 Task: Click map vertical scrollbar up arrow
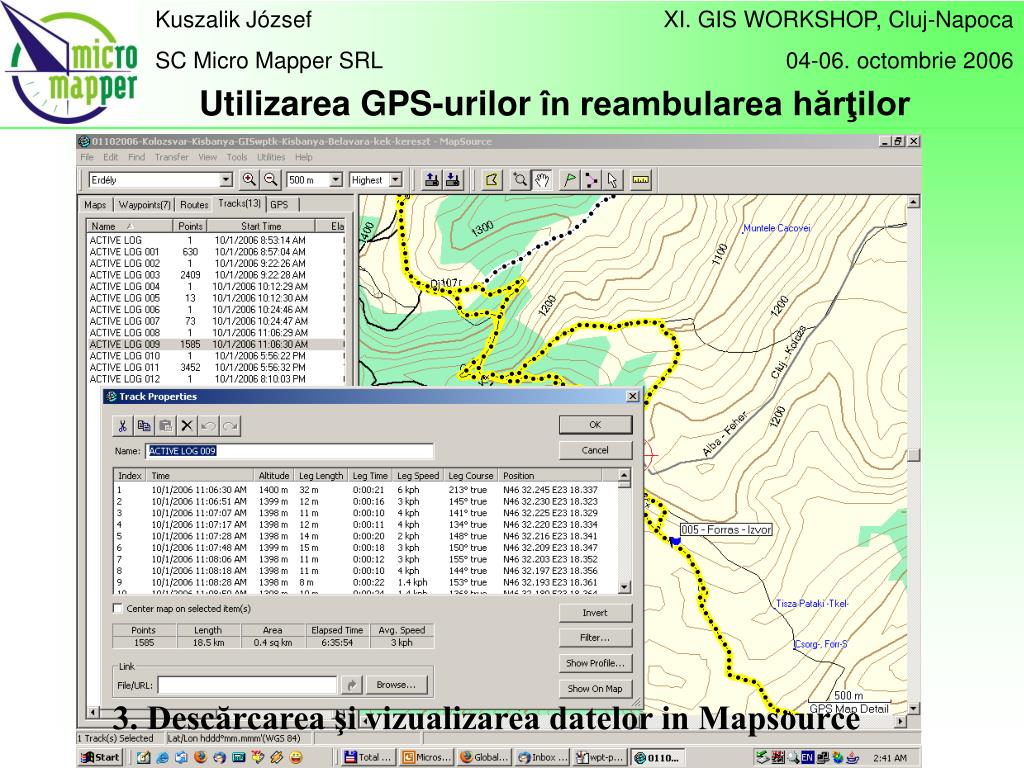pos(914,202)
